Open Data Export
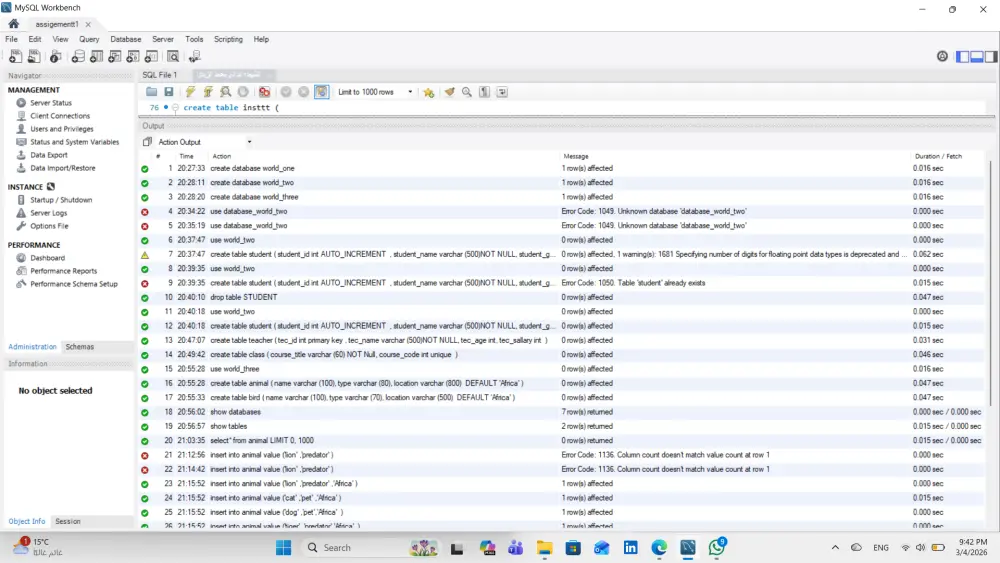Viewport: 1000px width, 563px height. click(48, 155)
